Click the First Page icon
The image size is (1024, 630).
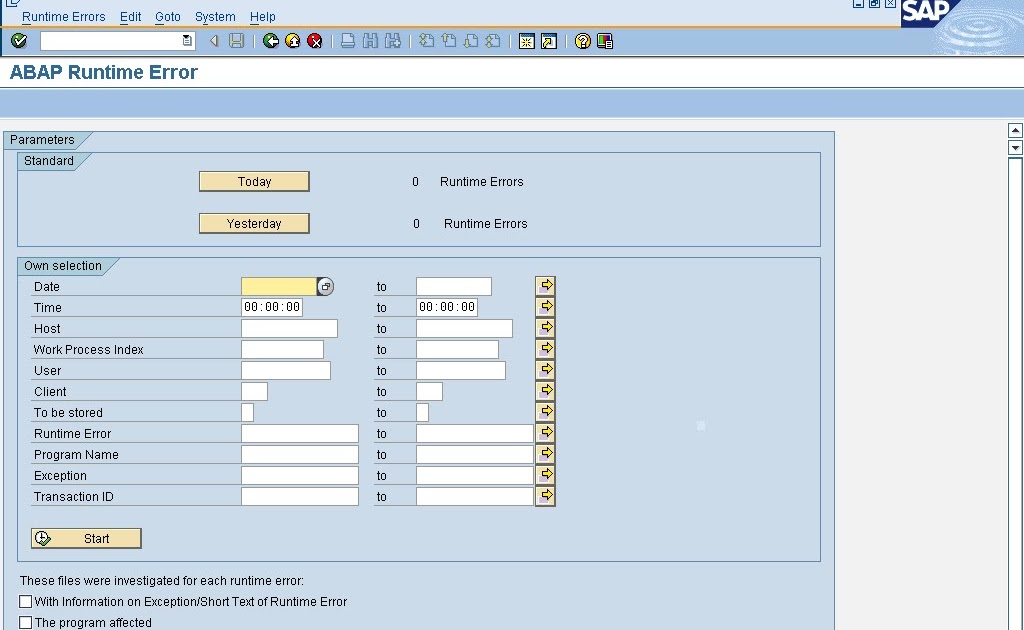426,41
